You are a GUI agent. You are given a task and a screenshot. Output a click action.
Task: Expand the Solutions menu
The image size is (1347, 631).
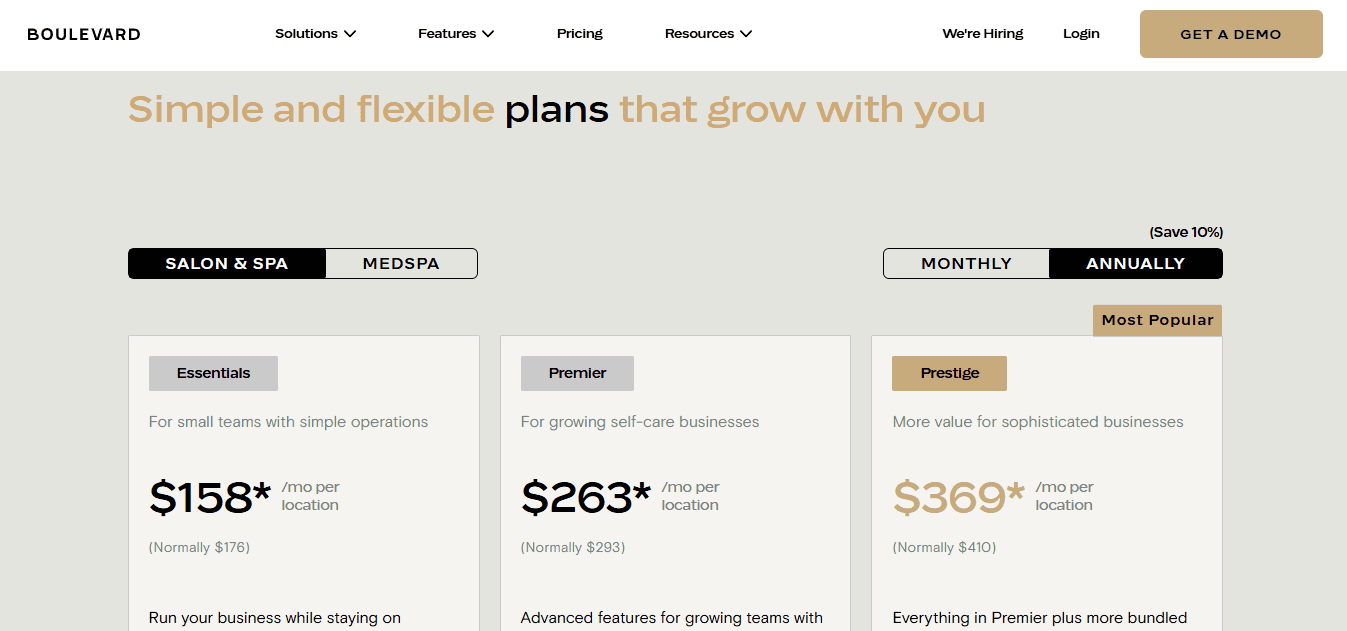pos(316,34)
